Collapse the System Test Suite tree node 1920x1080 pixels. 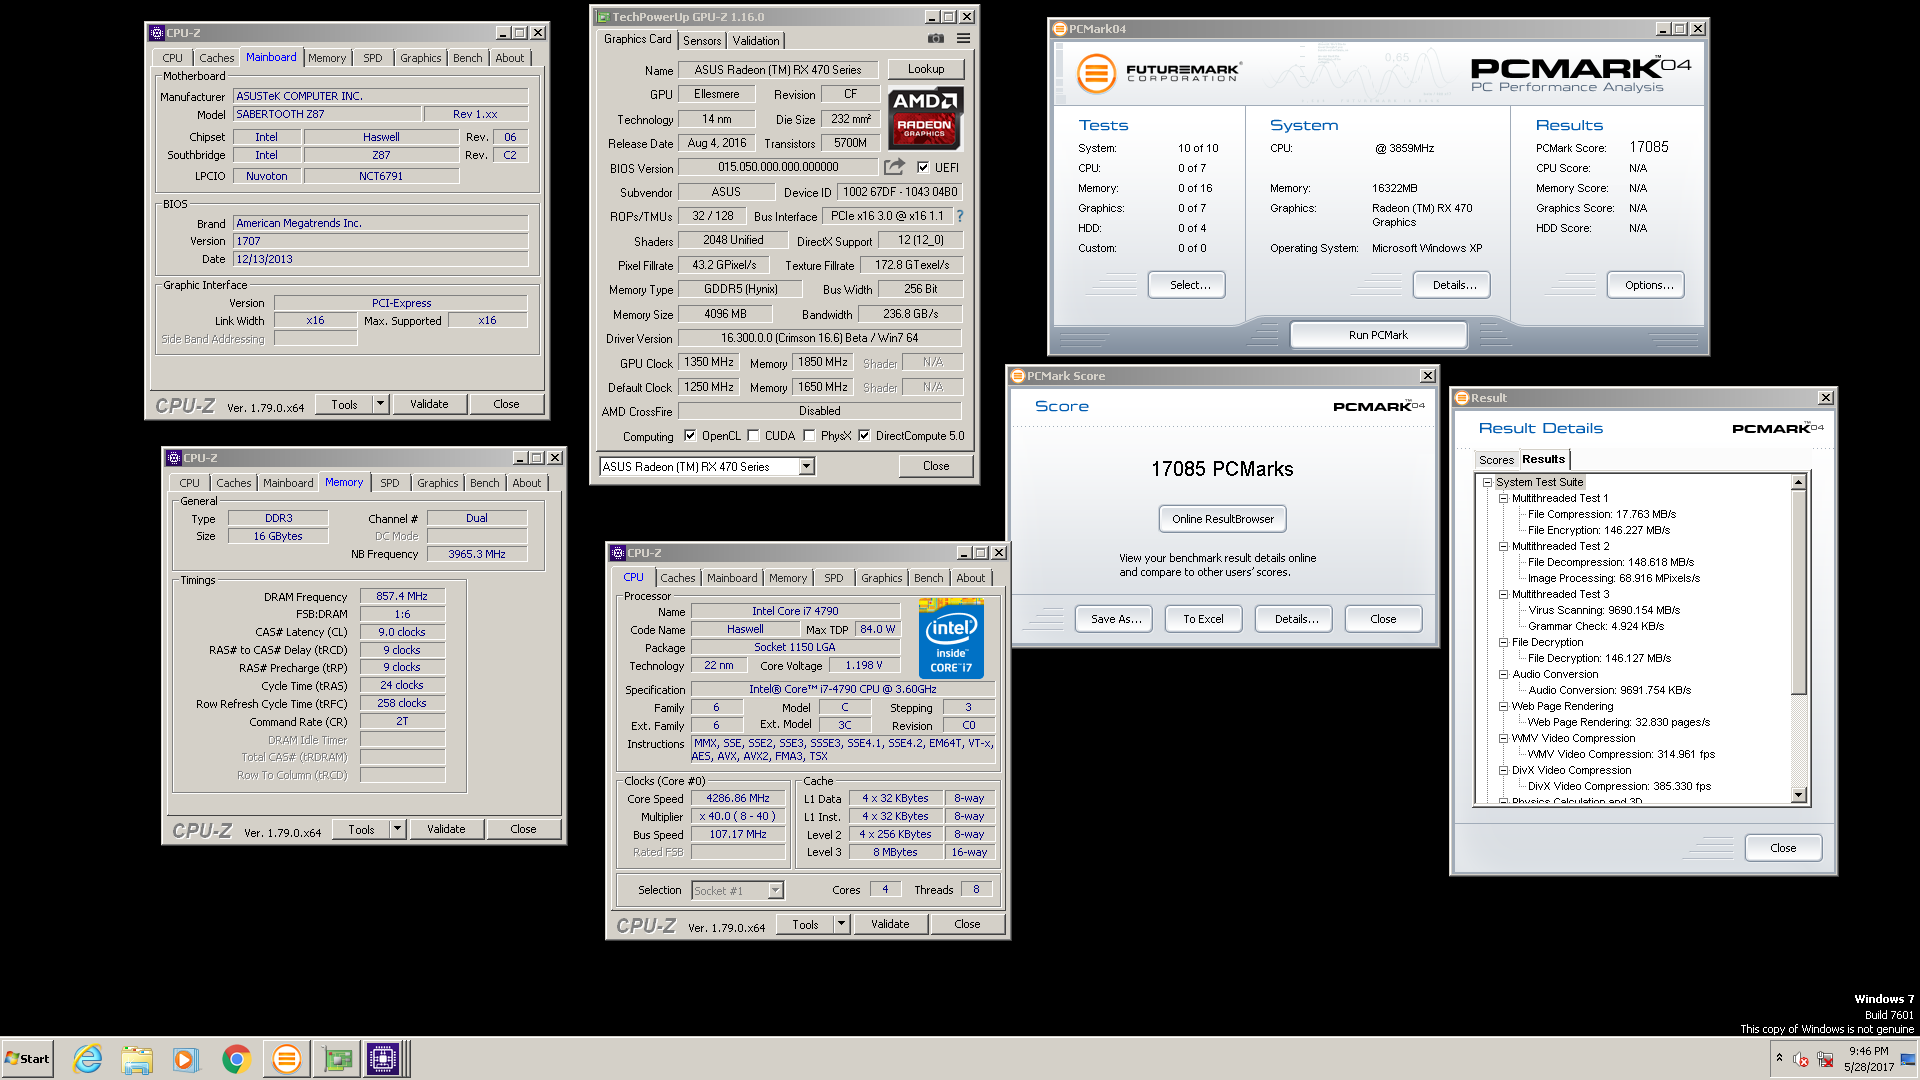[1487, 482]
